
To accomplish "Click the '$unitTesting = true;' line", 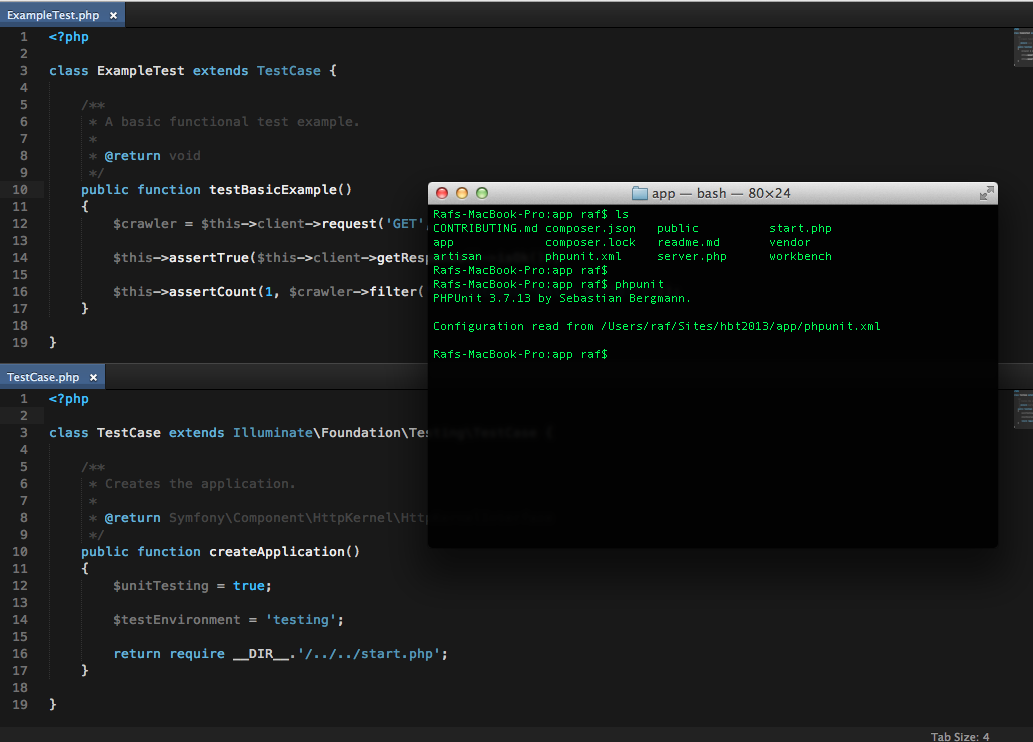I will [x=192, y=586].
